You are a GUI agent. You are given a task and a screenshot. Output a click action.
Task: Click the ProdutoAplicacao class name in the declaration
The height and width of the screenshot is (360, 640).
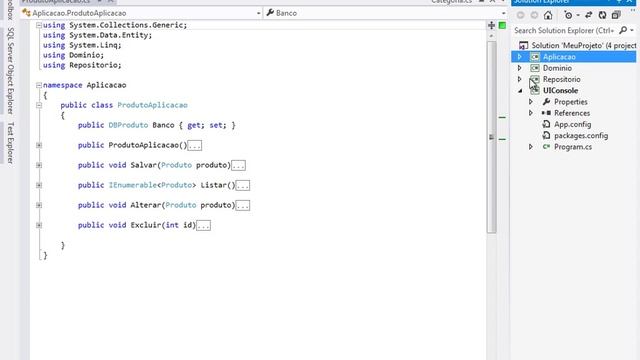tap(152, 105)
